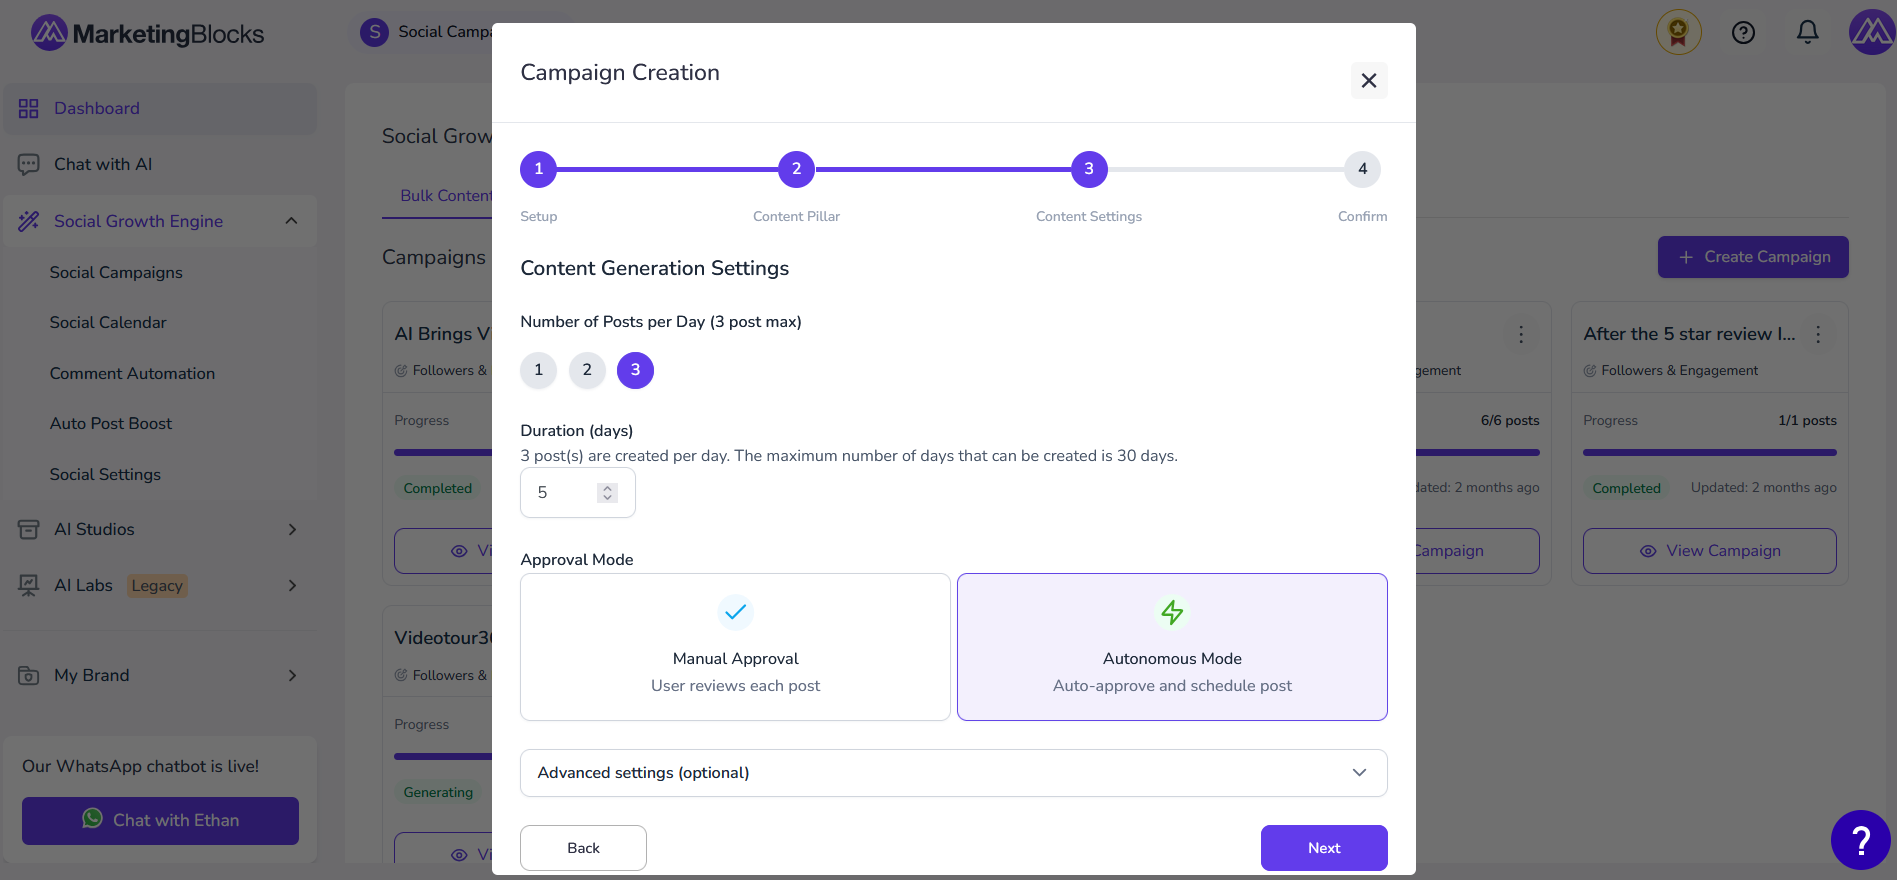Click the Dashboard grid icon
Viewport: 1897px width, 880px height.
28,109
